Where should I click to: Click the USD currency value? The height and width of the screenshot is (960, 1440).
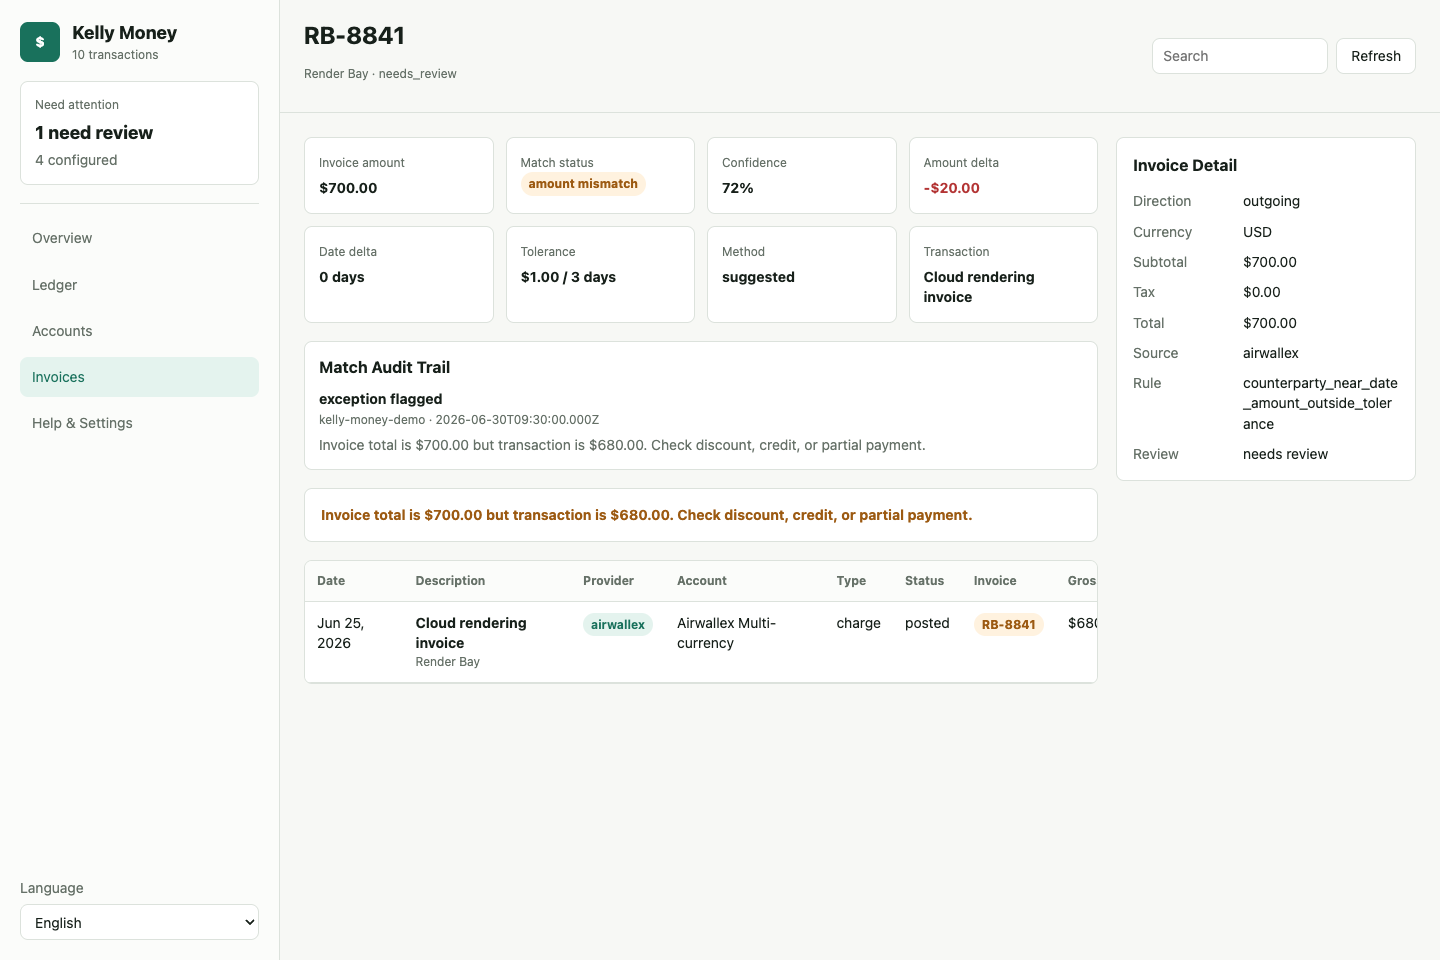tap(1257, 232)
